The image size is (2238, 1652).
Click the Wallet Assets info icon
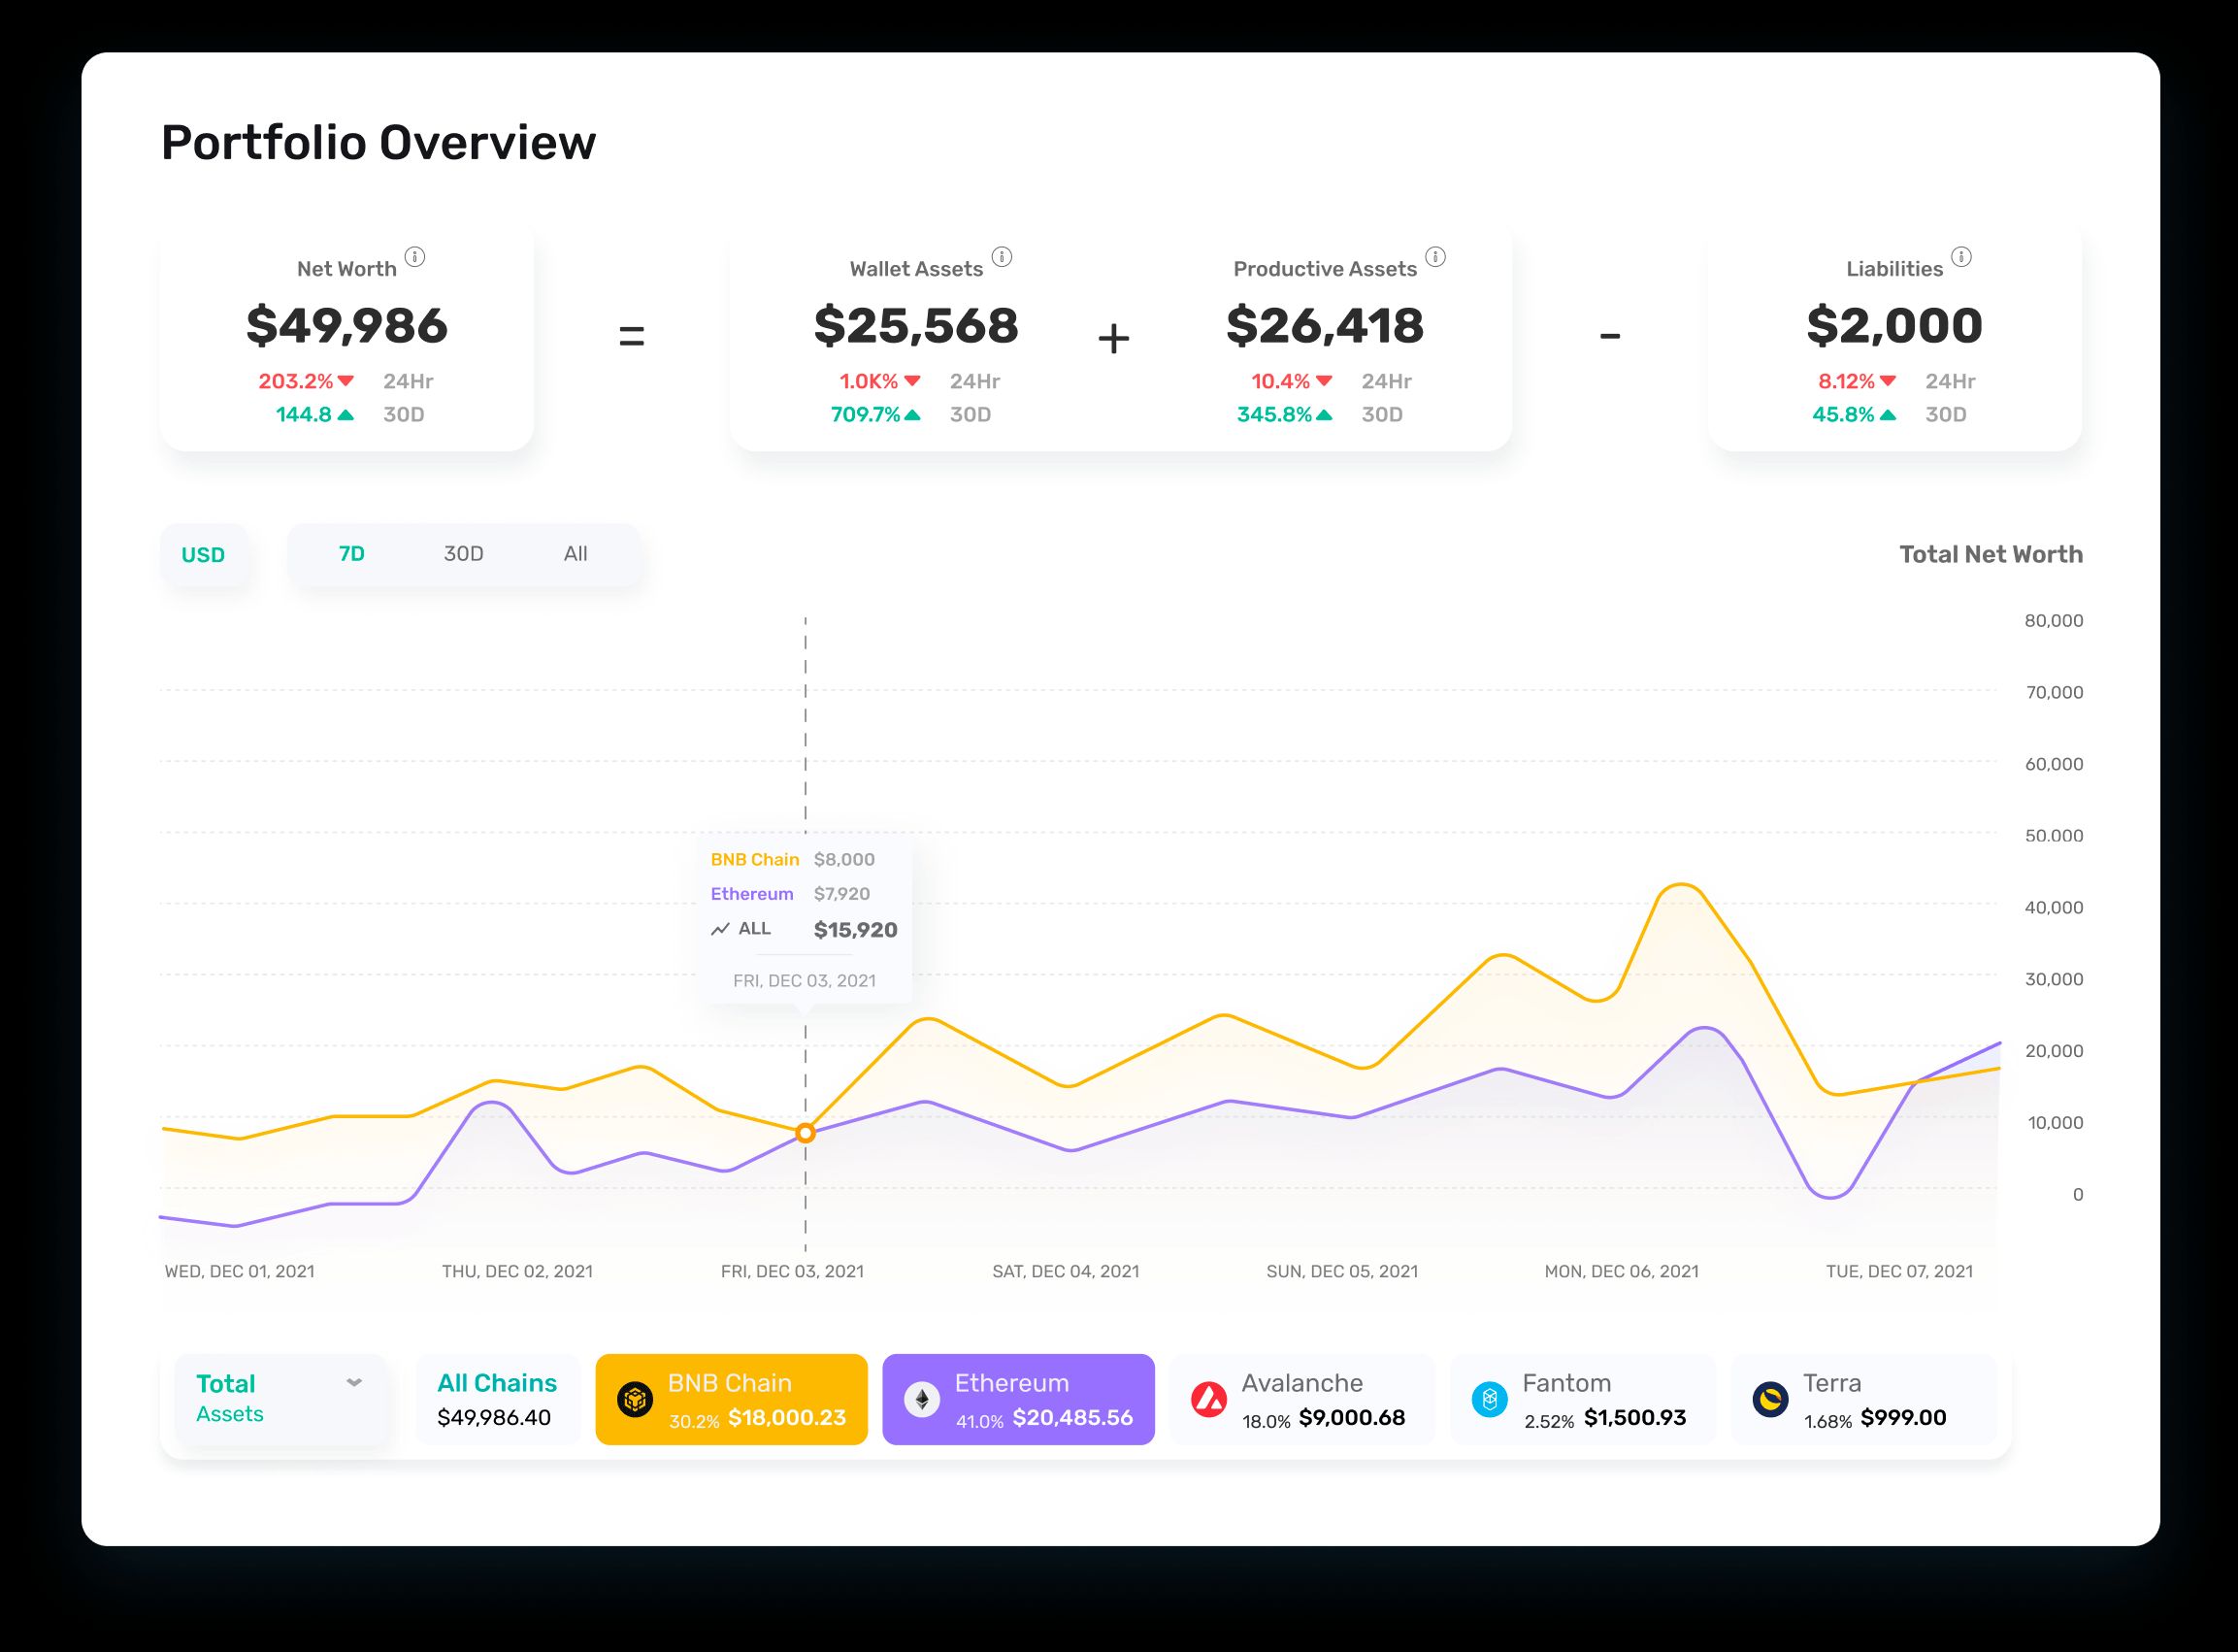pos(1001,257)
